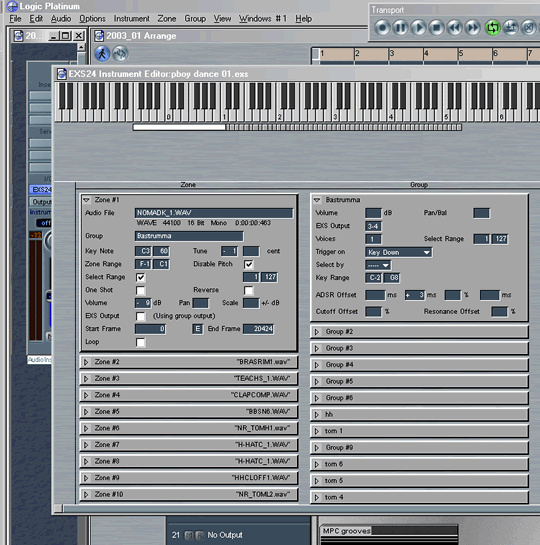The width and height of the screenshot is (540, 545).
Task: Expand Zone #2 BRASRIM1.wav
Action: pos(86,362)
